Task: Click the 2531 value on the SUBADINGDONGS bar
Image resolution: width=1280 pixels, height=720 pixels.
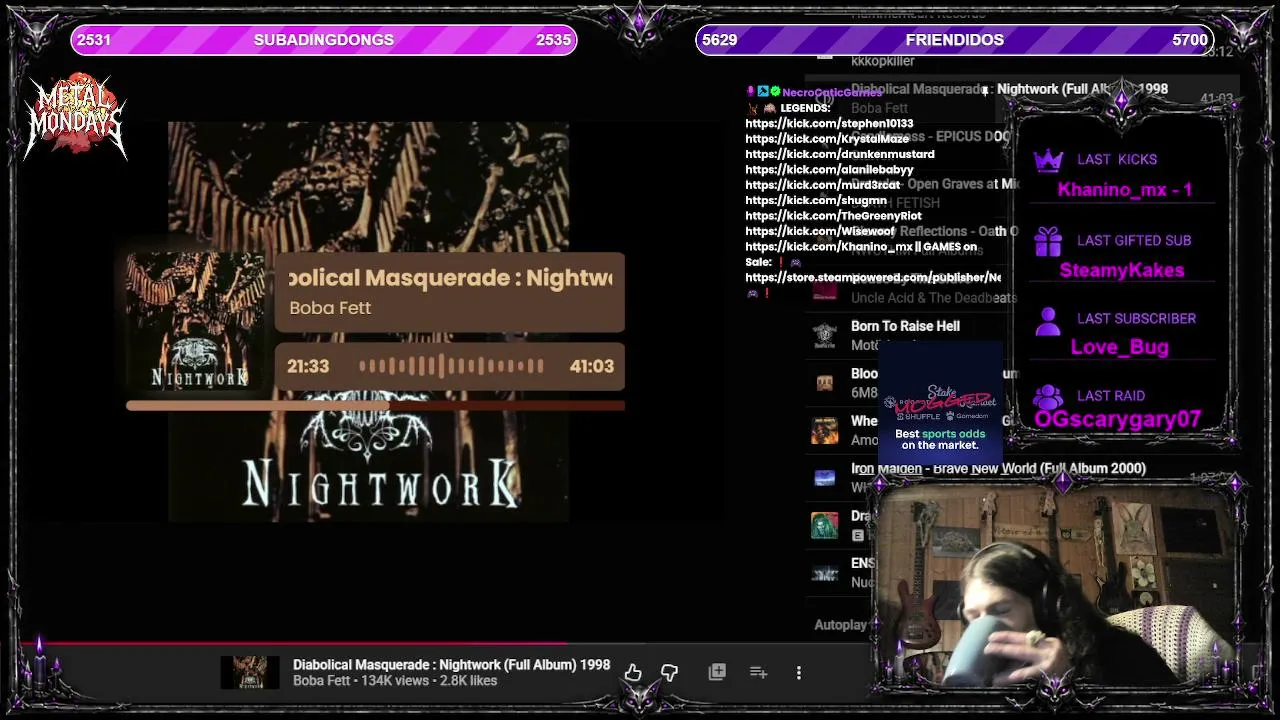Action: (94, 40)
